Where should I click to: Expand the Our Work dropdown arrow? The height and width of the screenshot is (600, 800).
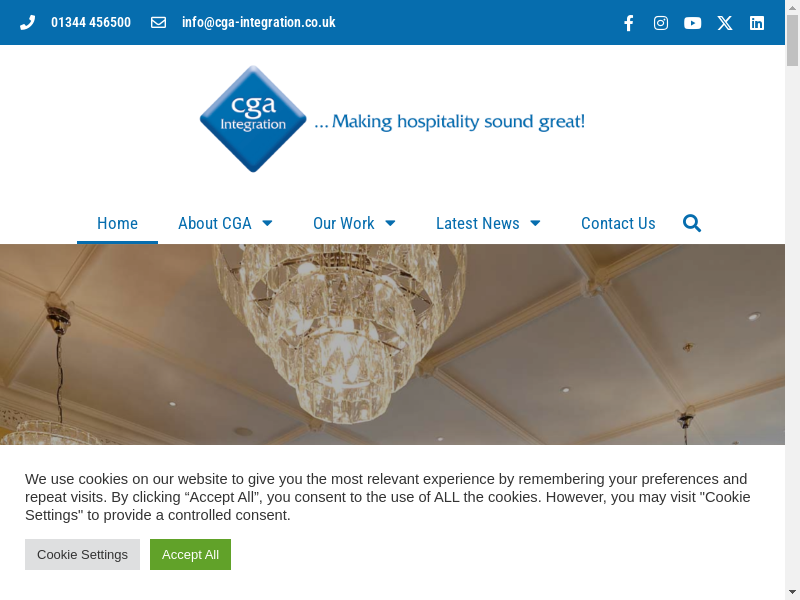coord(390,223)
